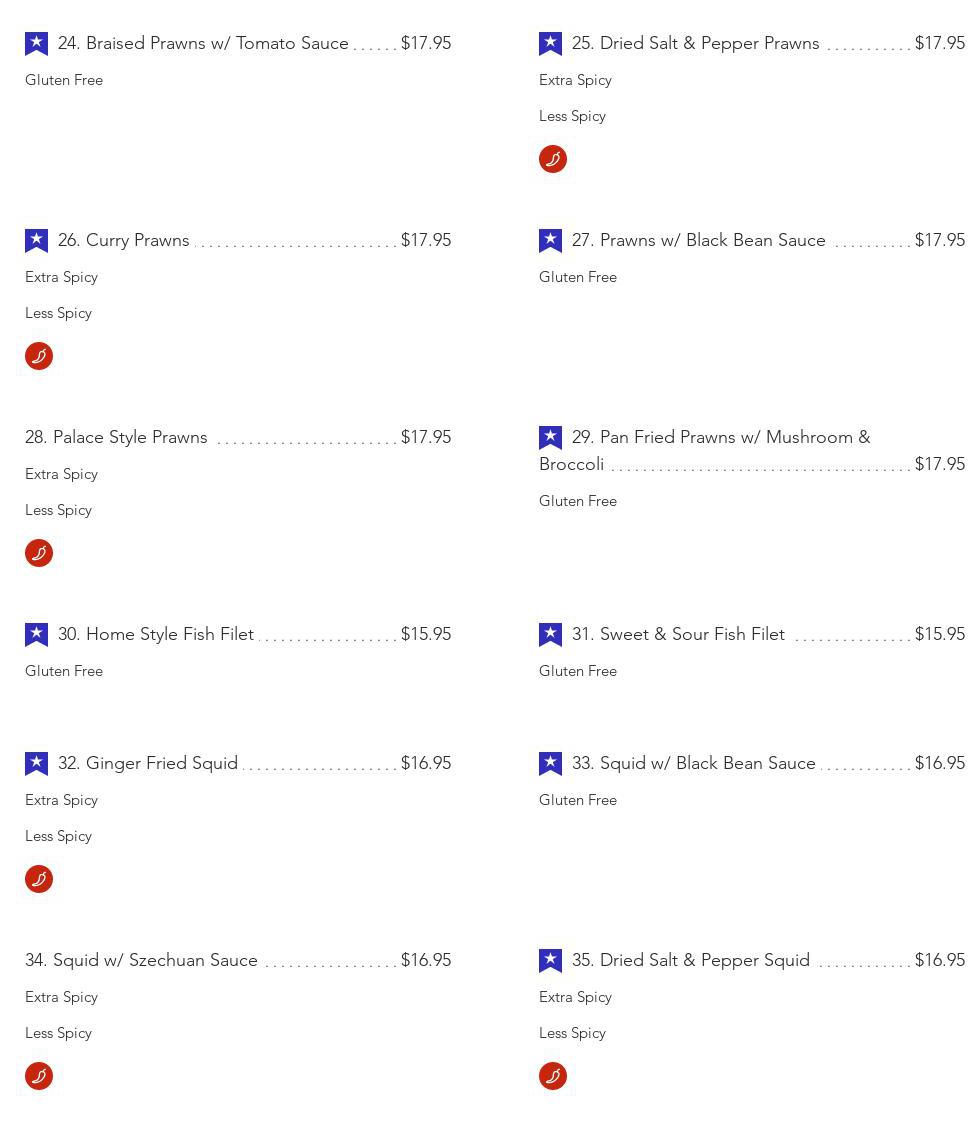The width and height of the screenshot is (974, 1132).
Task: Click the chili pepper icon under Curry Prawns
Action: tap(39, 356)
